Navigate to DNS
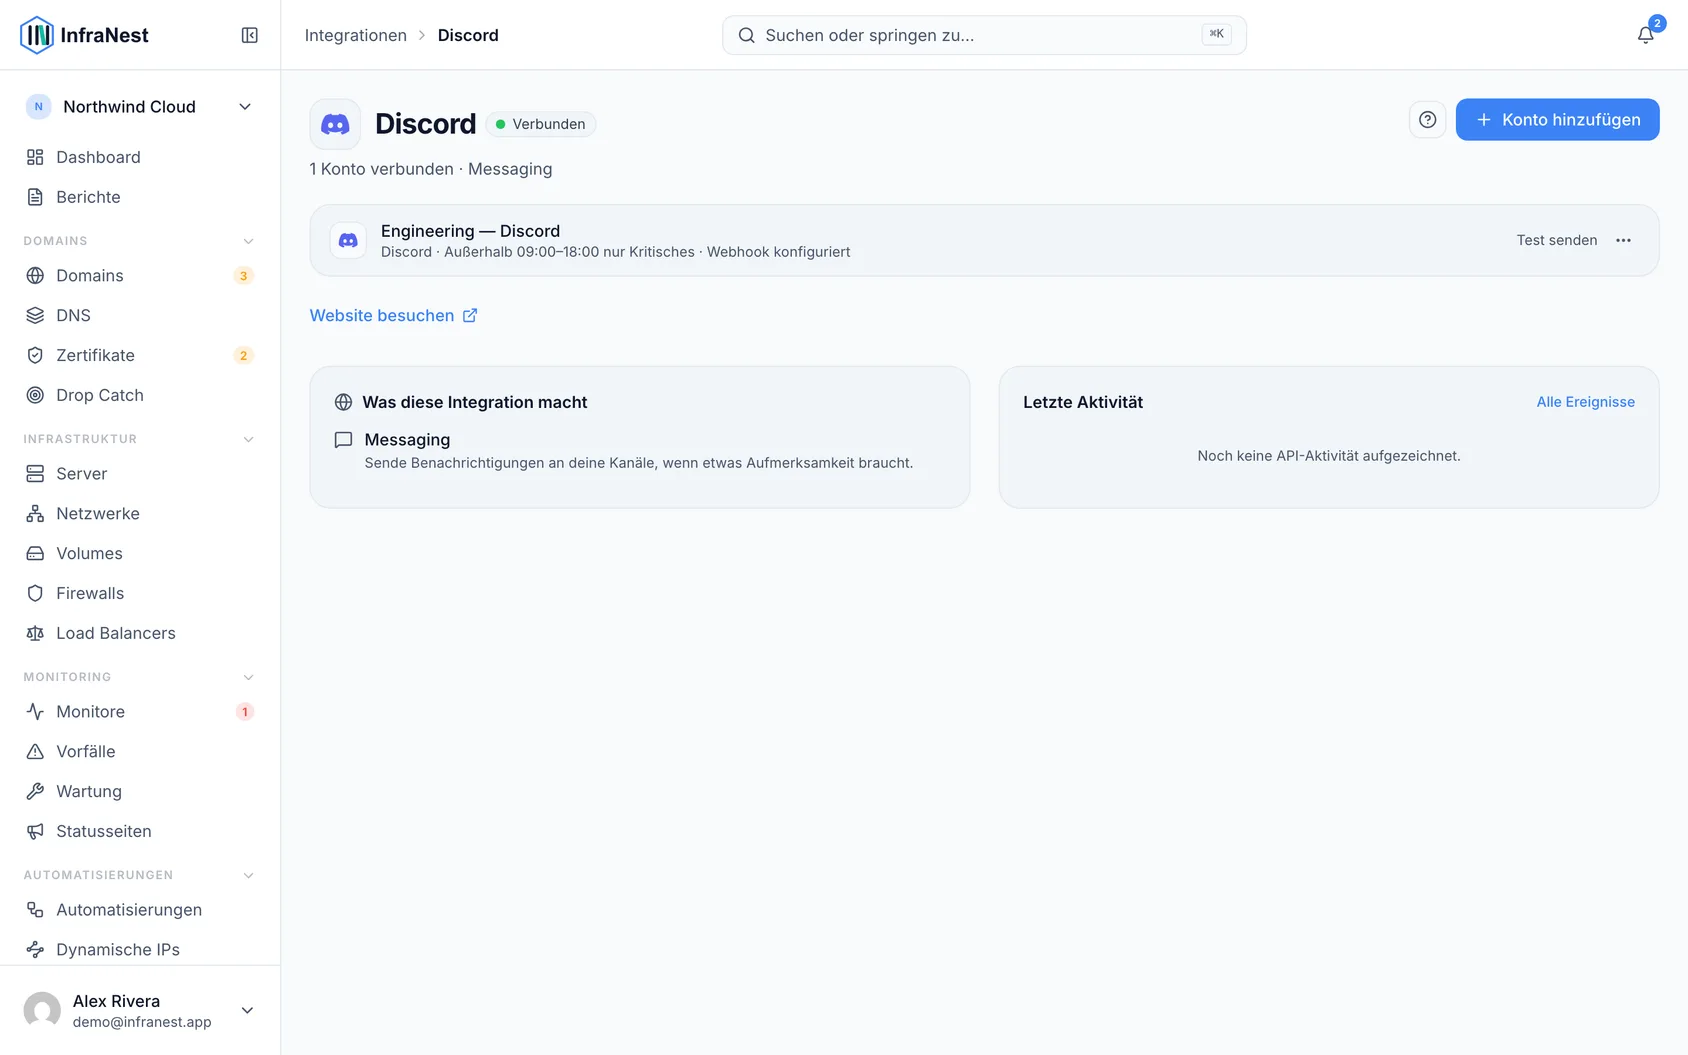This screenshot has height=1055, width=1688. click(x=140, y=315)
